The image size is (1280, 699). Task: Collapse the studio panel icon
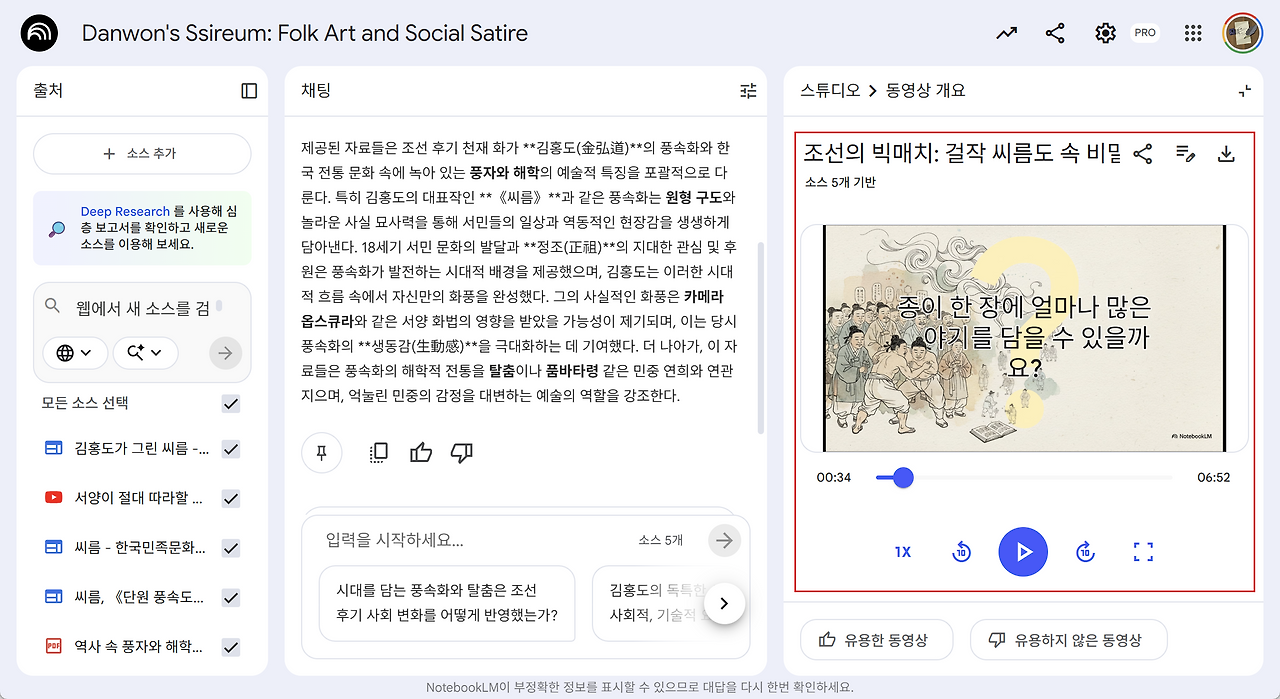click(1244, 91)
